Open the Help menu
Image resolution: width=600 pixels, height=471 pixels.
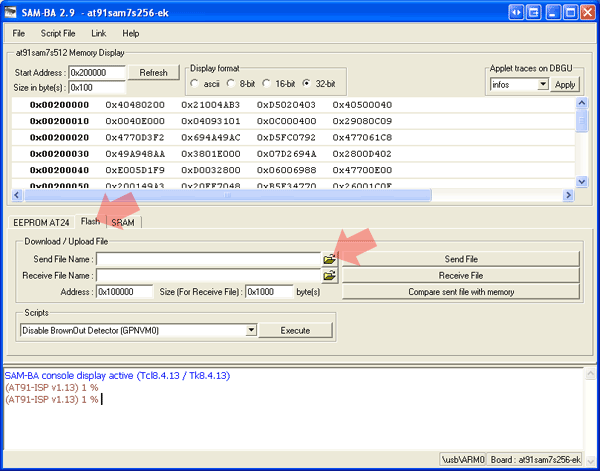[130, 34]
